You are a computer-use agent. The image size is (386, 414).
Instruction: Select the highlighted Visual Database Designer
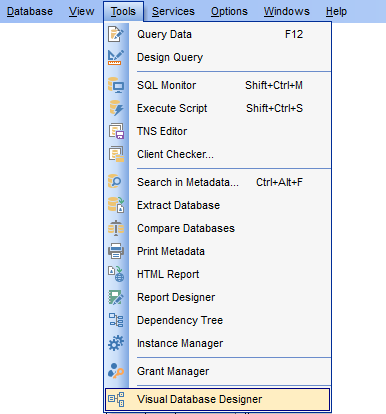pos(218,399)
